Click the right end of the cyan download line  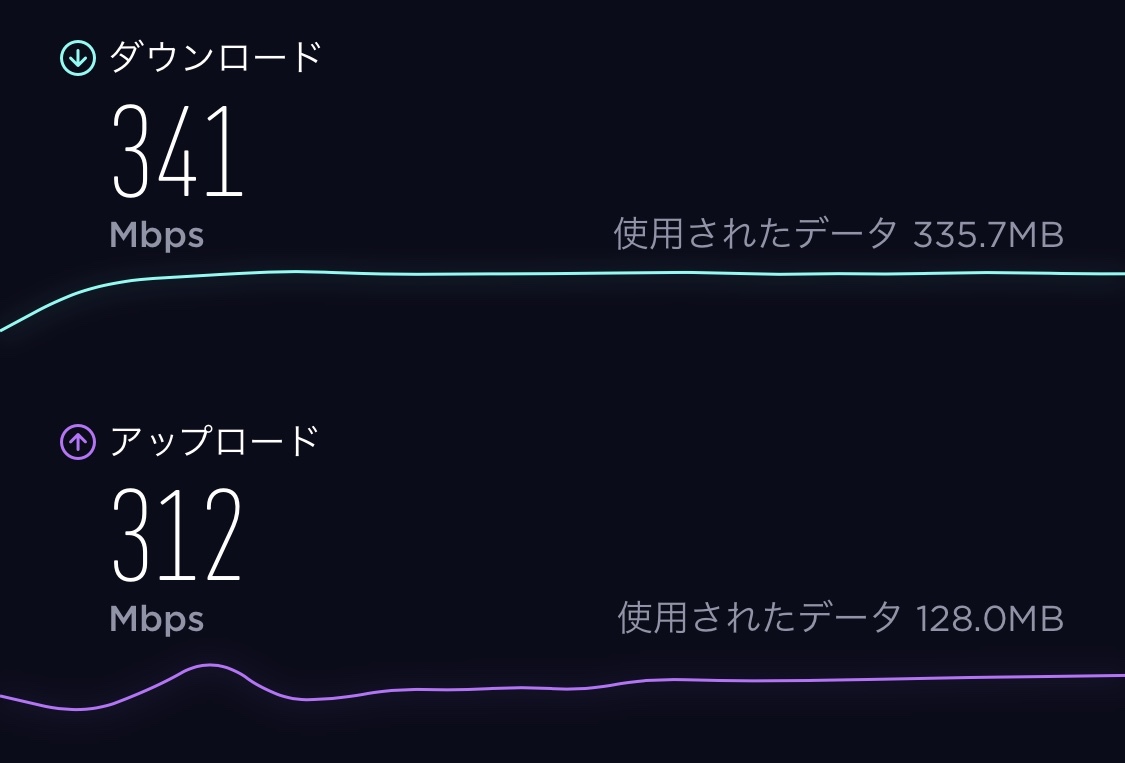point(1115,273)
